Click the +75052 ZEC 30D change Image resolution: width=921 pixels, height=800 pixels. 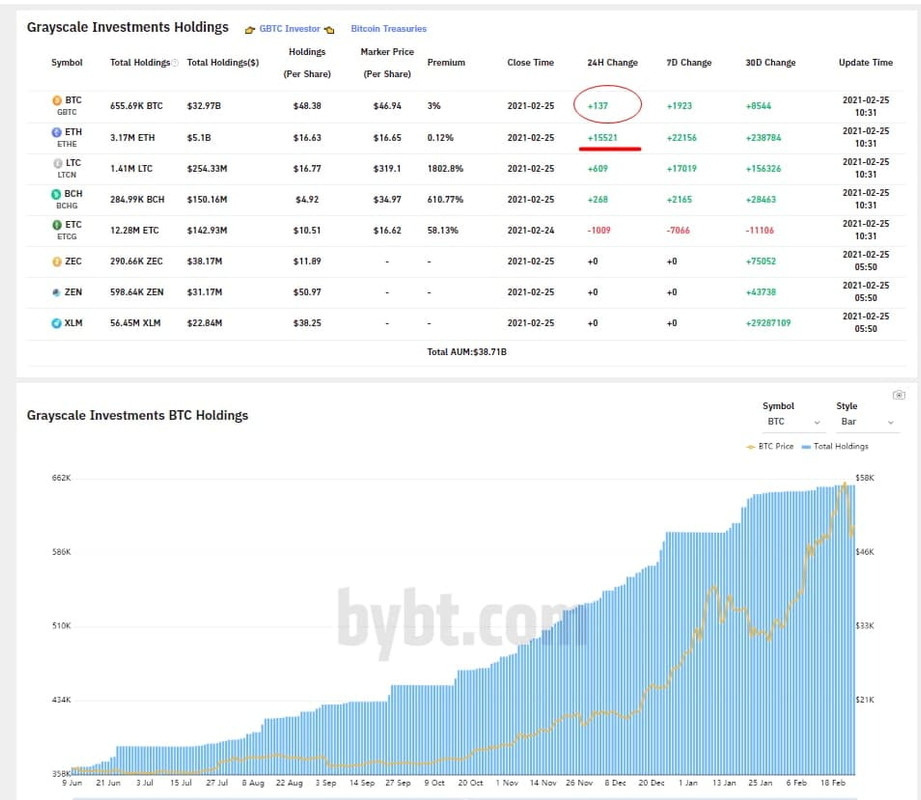click(760, 261)
